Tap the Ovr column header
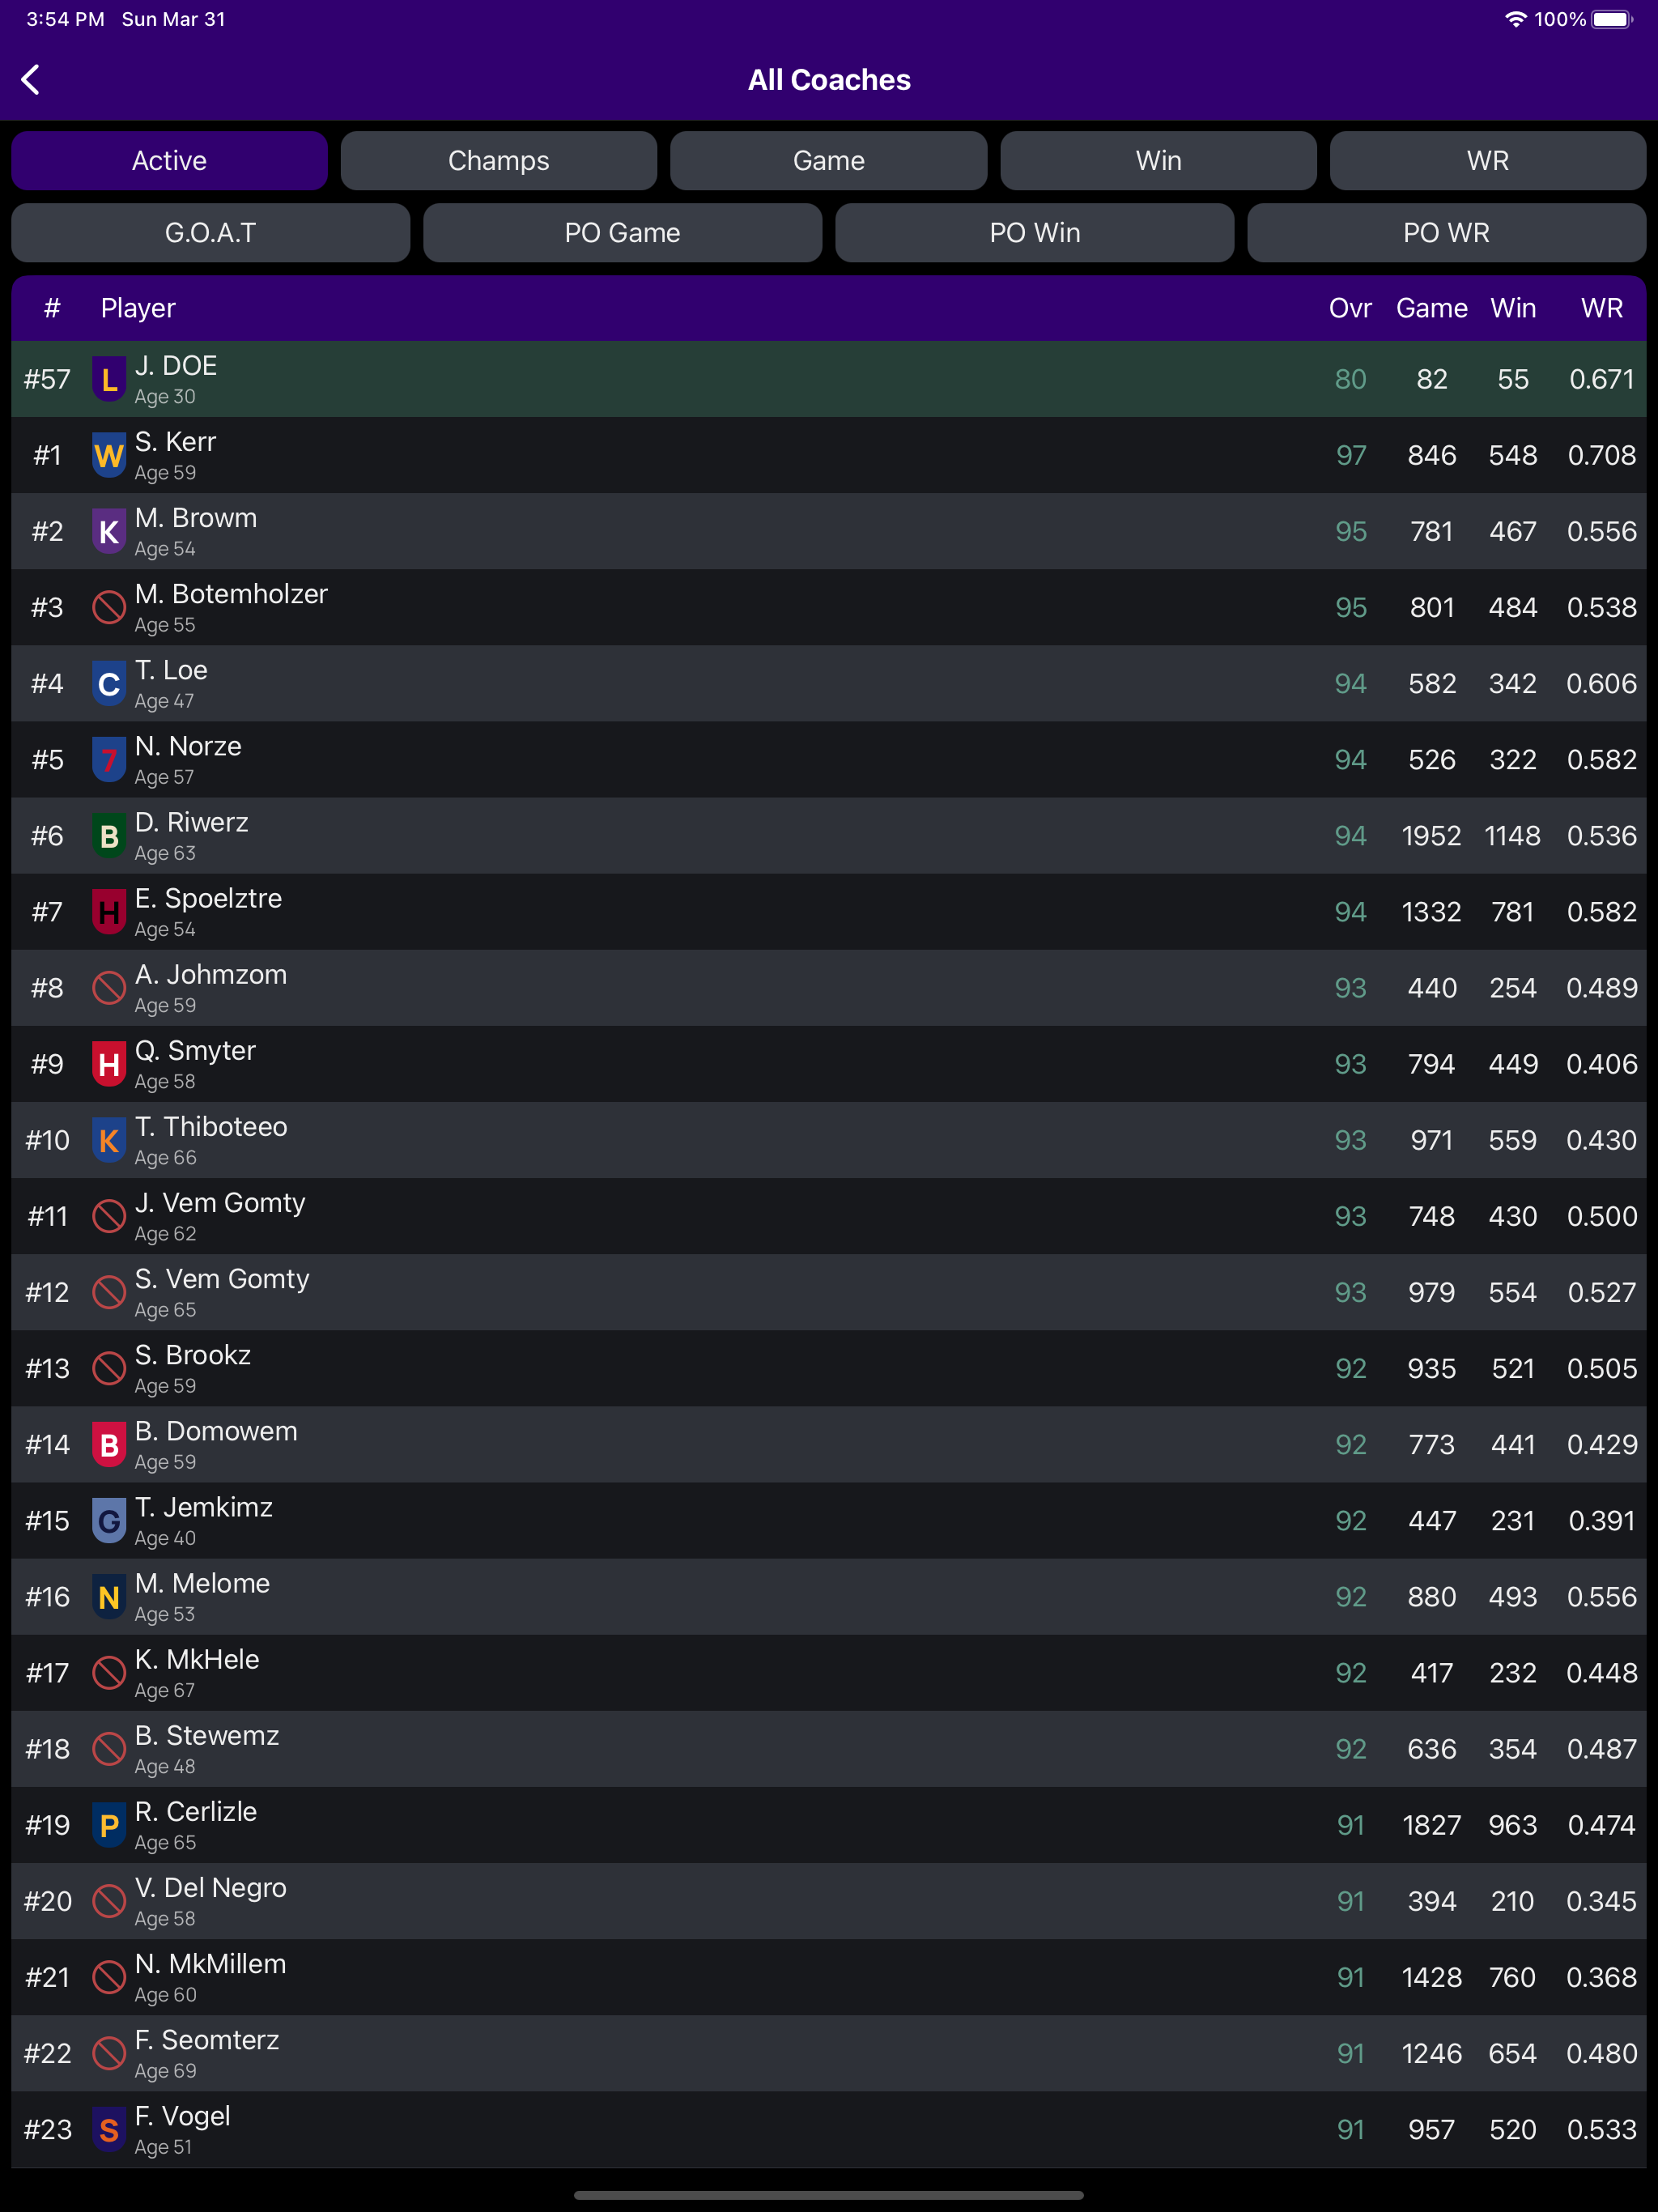 pos(1349,308)
